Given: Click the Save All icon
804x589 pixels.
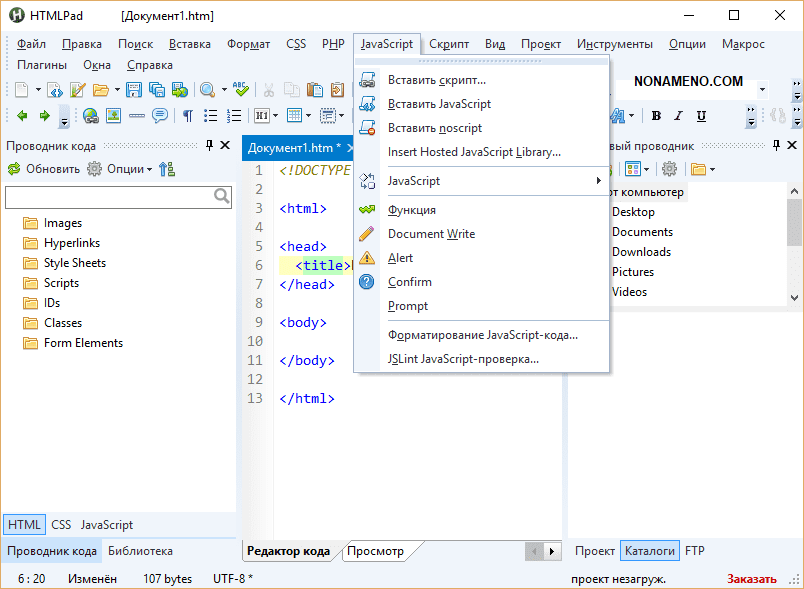Looking at the screenshot, I should [156, 90].
